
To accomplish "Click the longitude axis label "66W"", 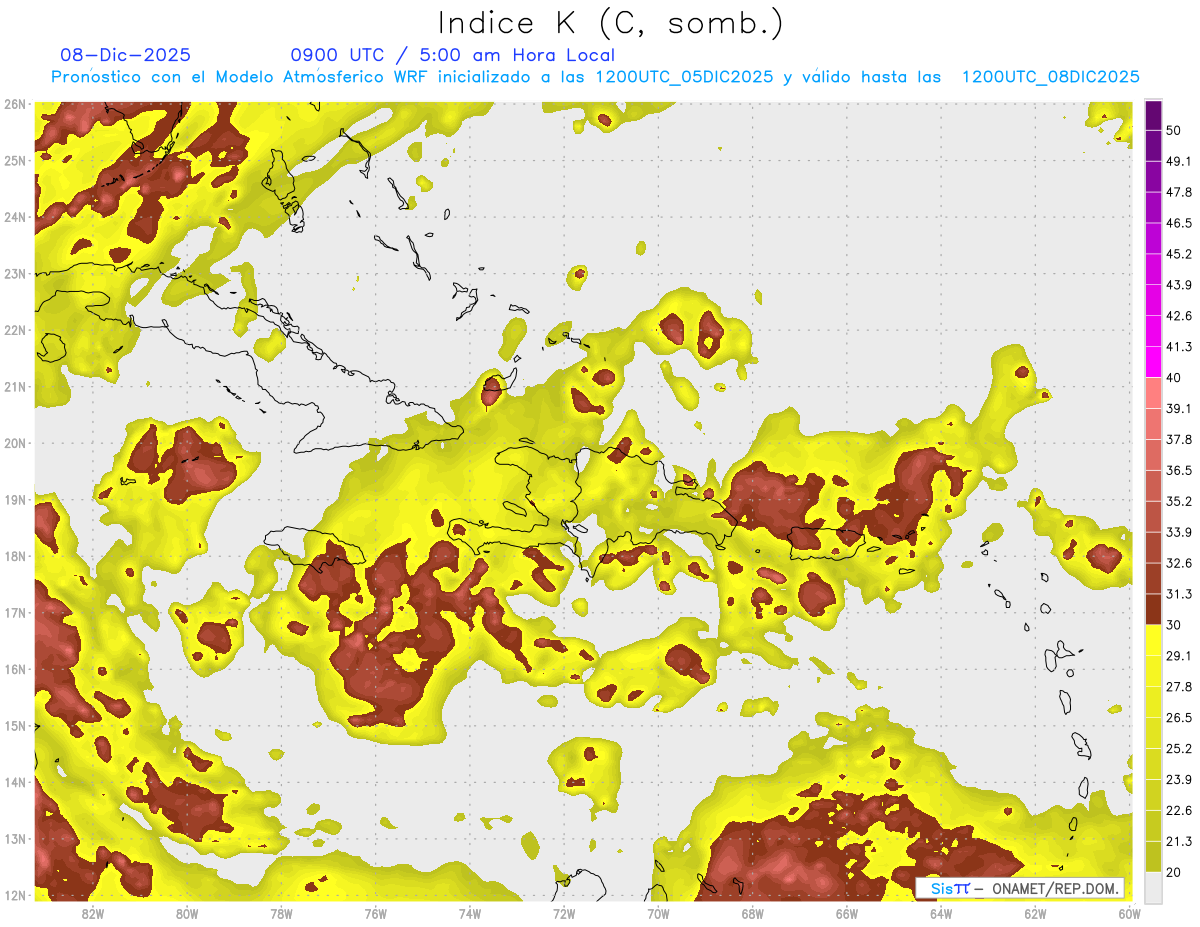I will 847,913.
